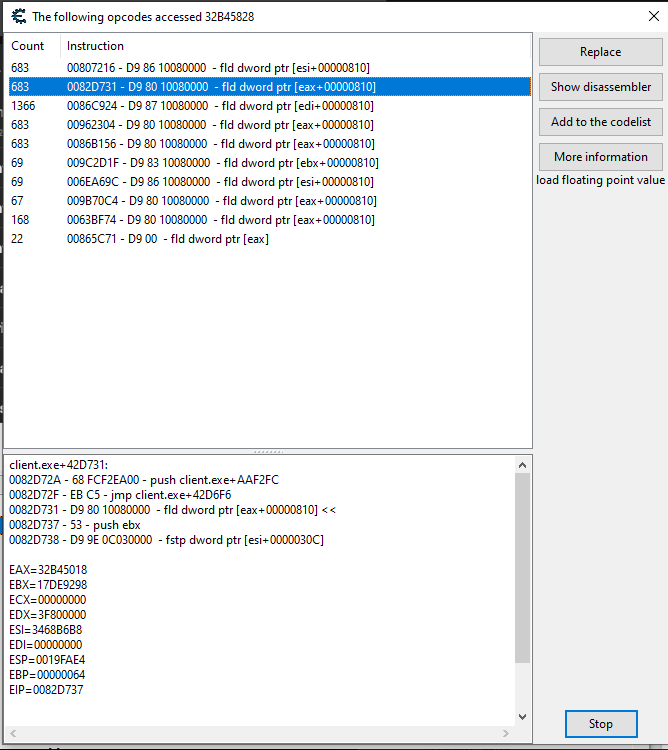Select the highlighted 0082D731 instruction row
Viewport: 668px width, 750px height.
click(270, 87)
